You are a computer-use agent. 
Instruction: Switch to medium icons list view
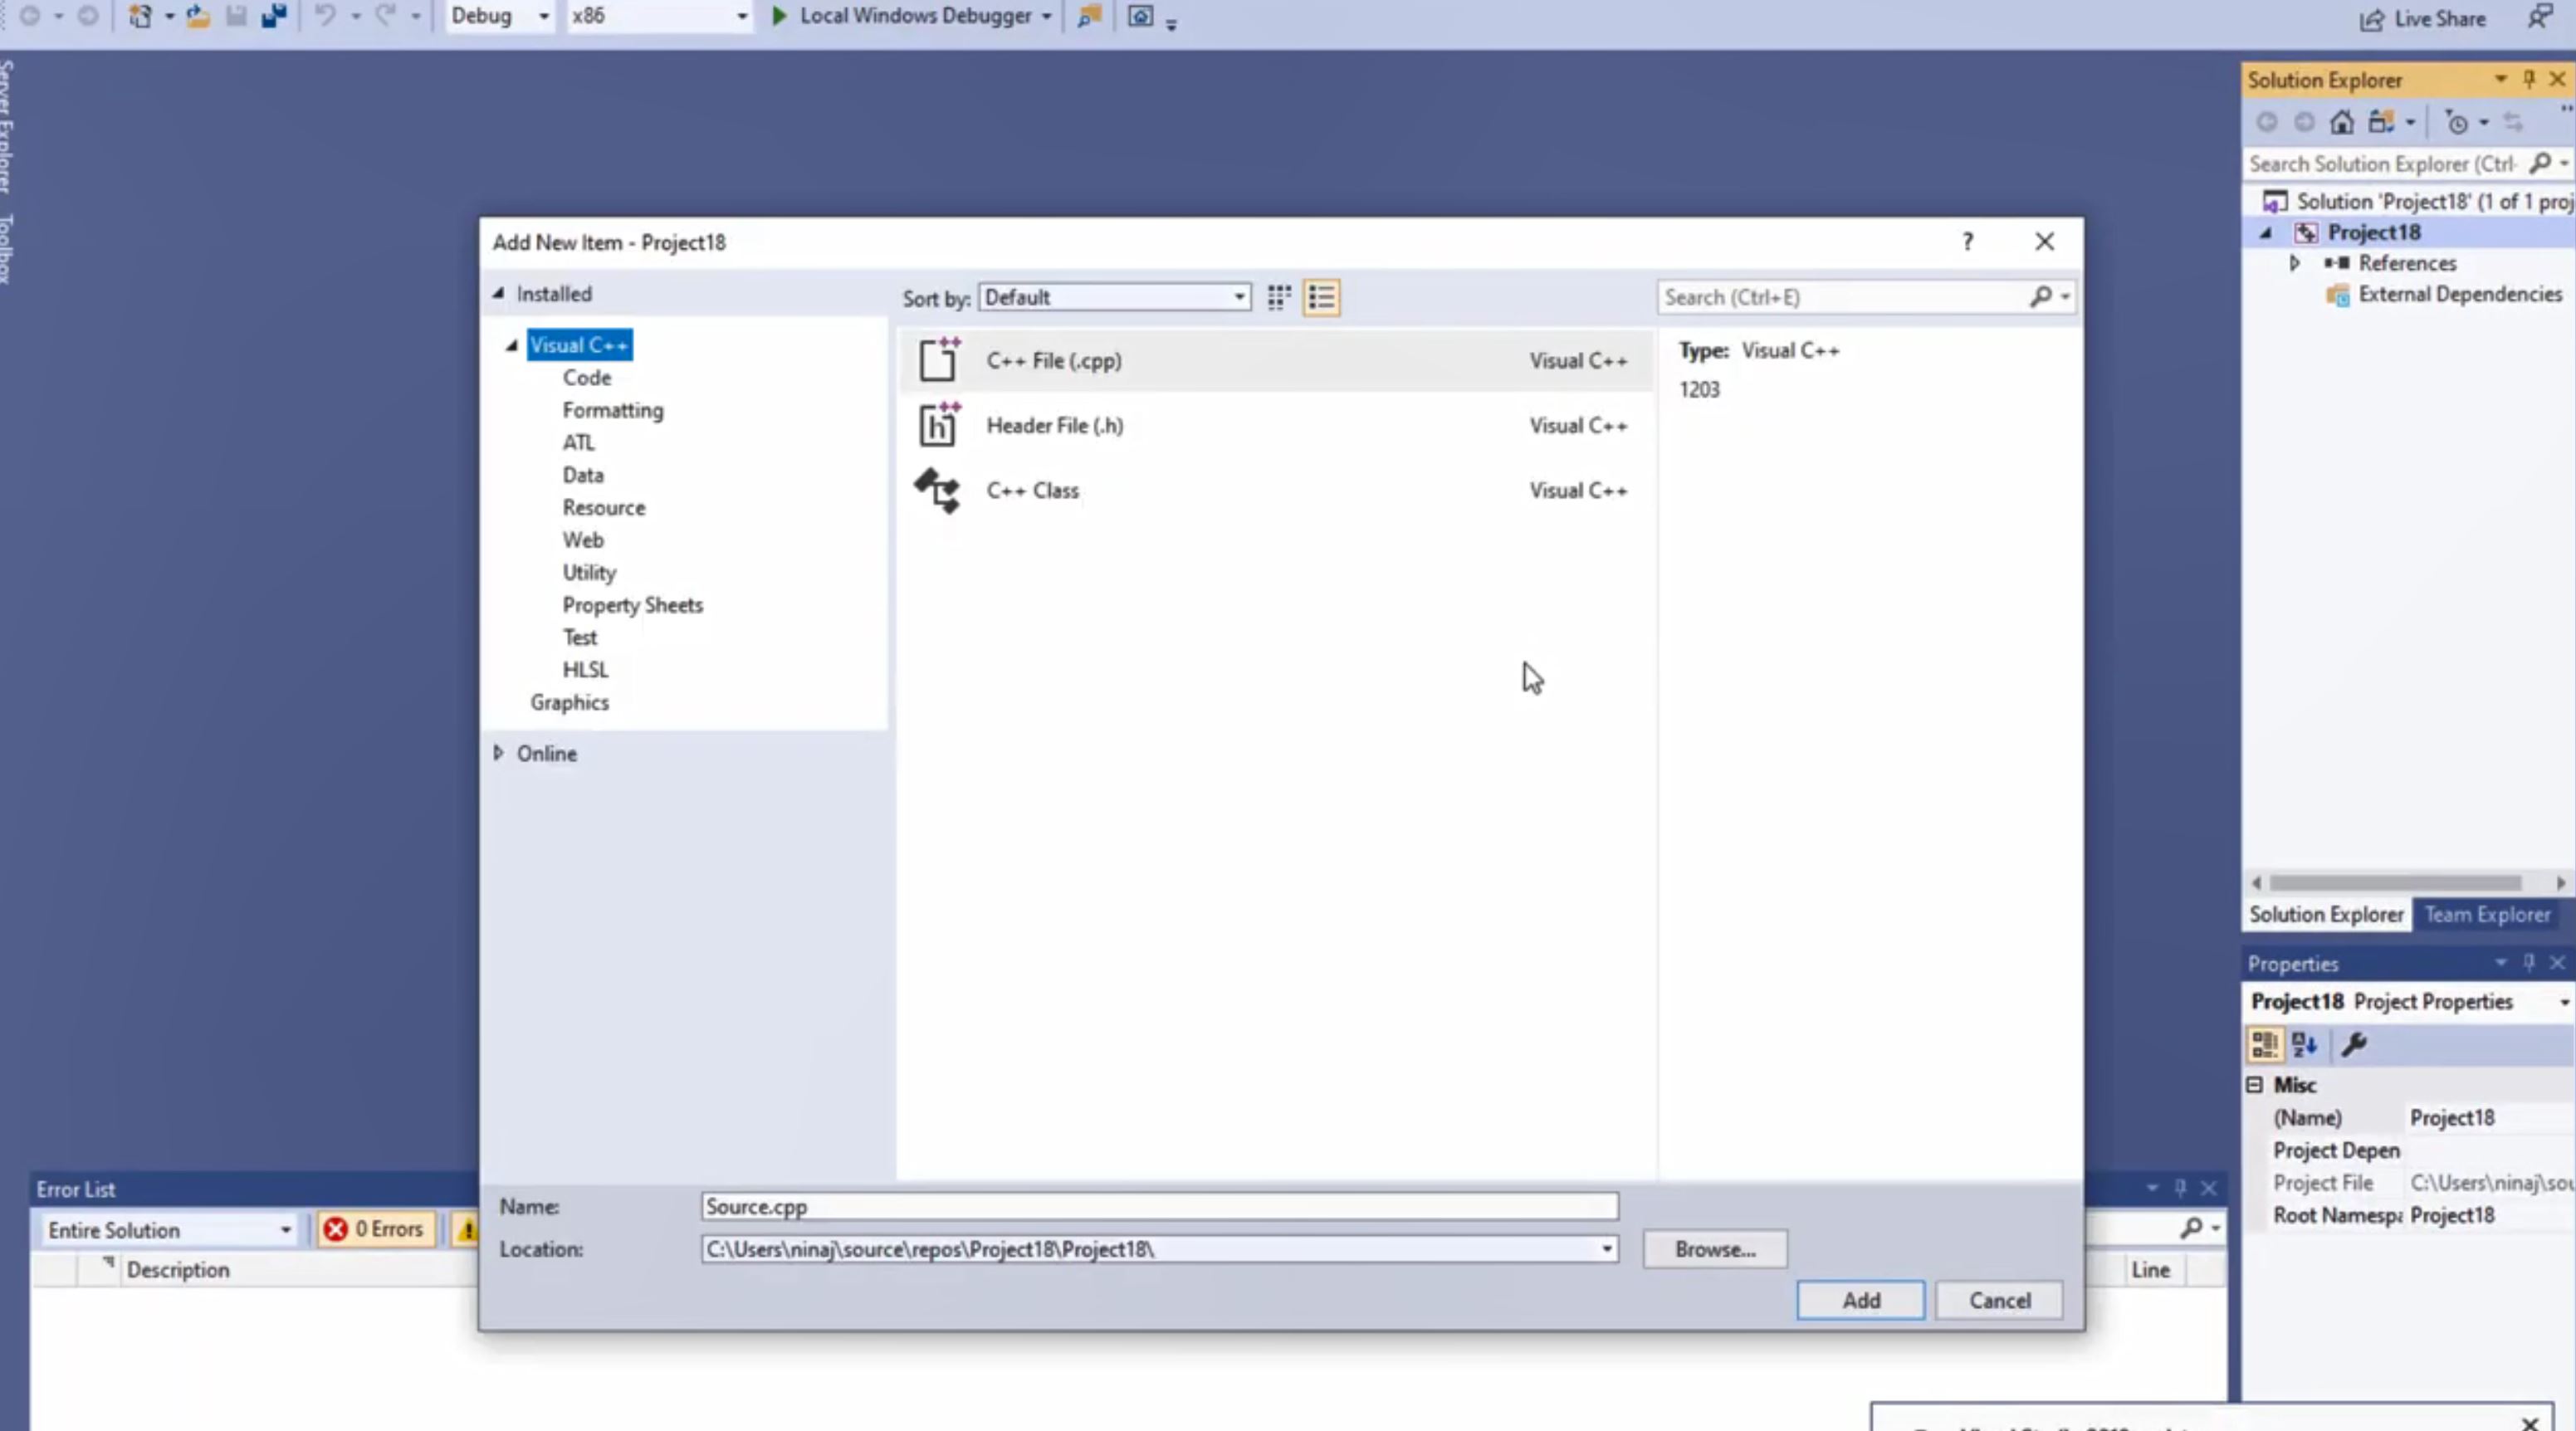1321,297
